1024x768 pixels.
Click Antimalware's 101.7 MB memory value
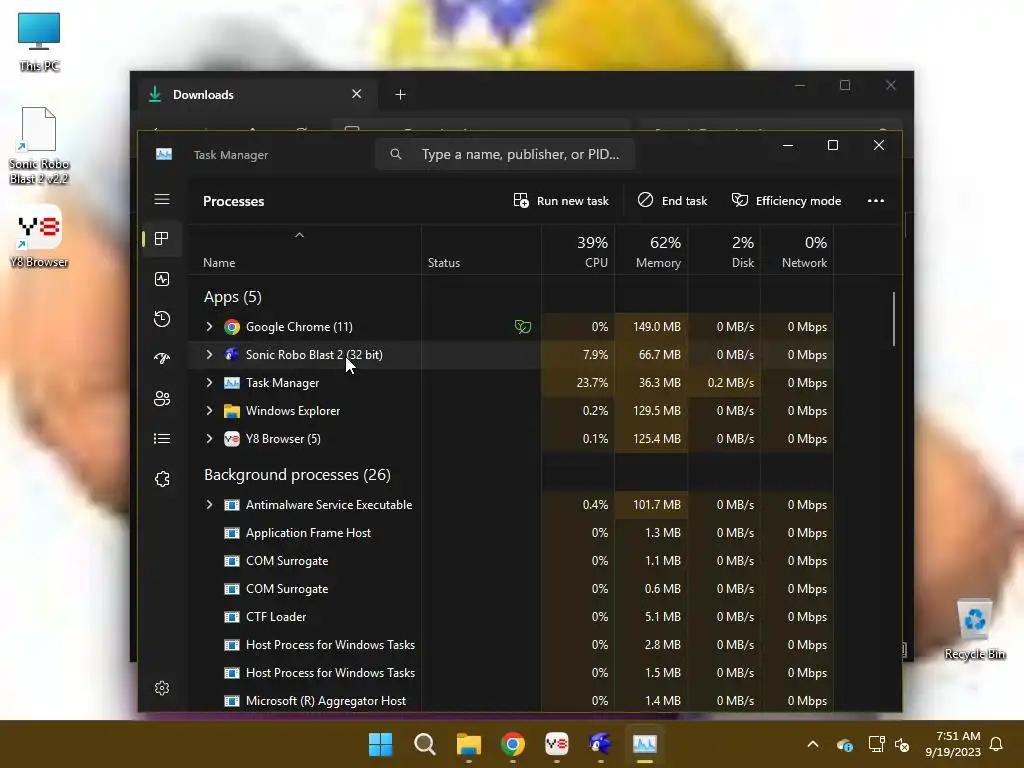tap(656, 505)
